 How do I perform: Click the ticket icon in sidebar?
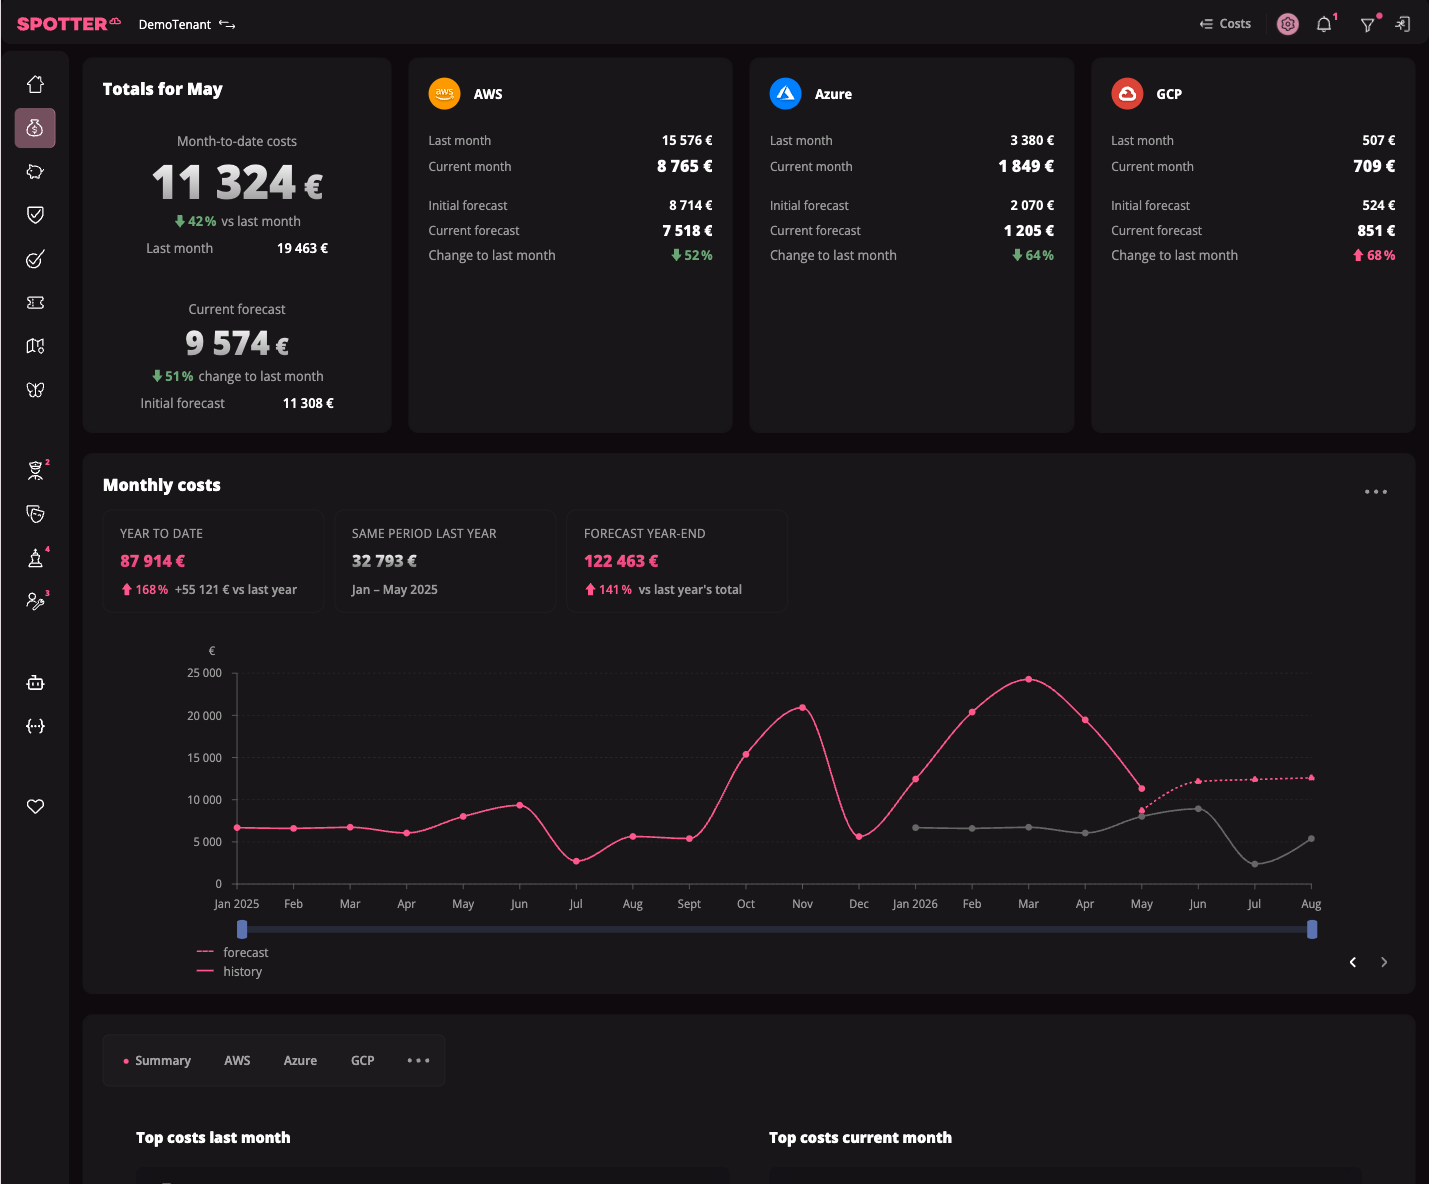(35, 303)
